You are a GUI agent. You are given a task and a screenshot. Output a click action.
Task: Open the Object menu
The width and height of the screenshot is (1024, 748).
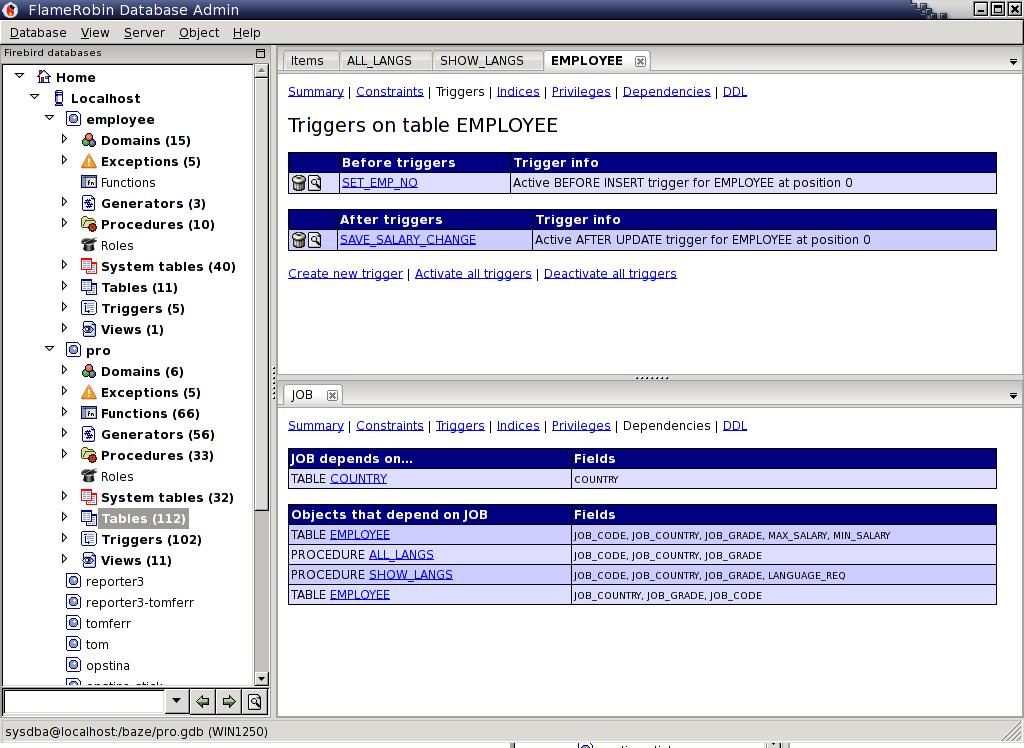(199, 33)
